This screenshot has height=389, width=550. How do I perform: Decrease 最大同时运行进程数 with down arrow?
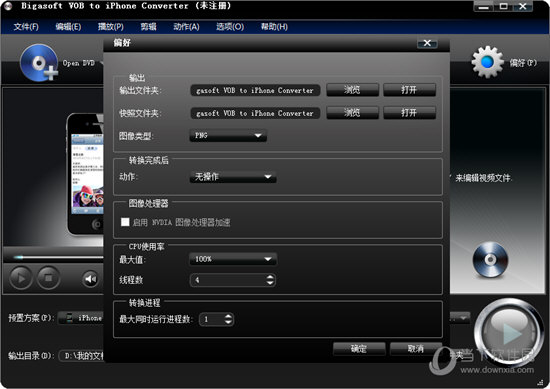coord(228,322)
